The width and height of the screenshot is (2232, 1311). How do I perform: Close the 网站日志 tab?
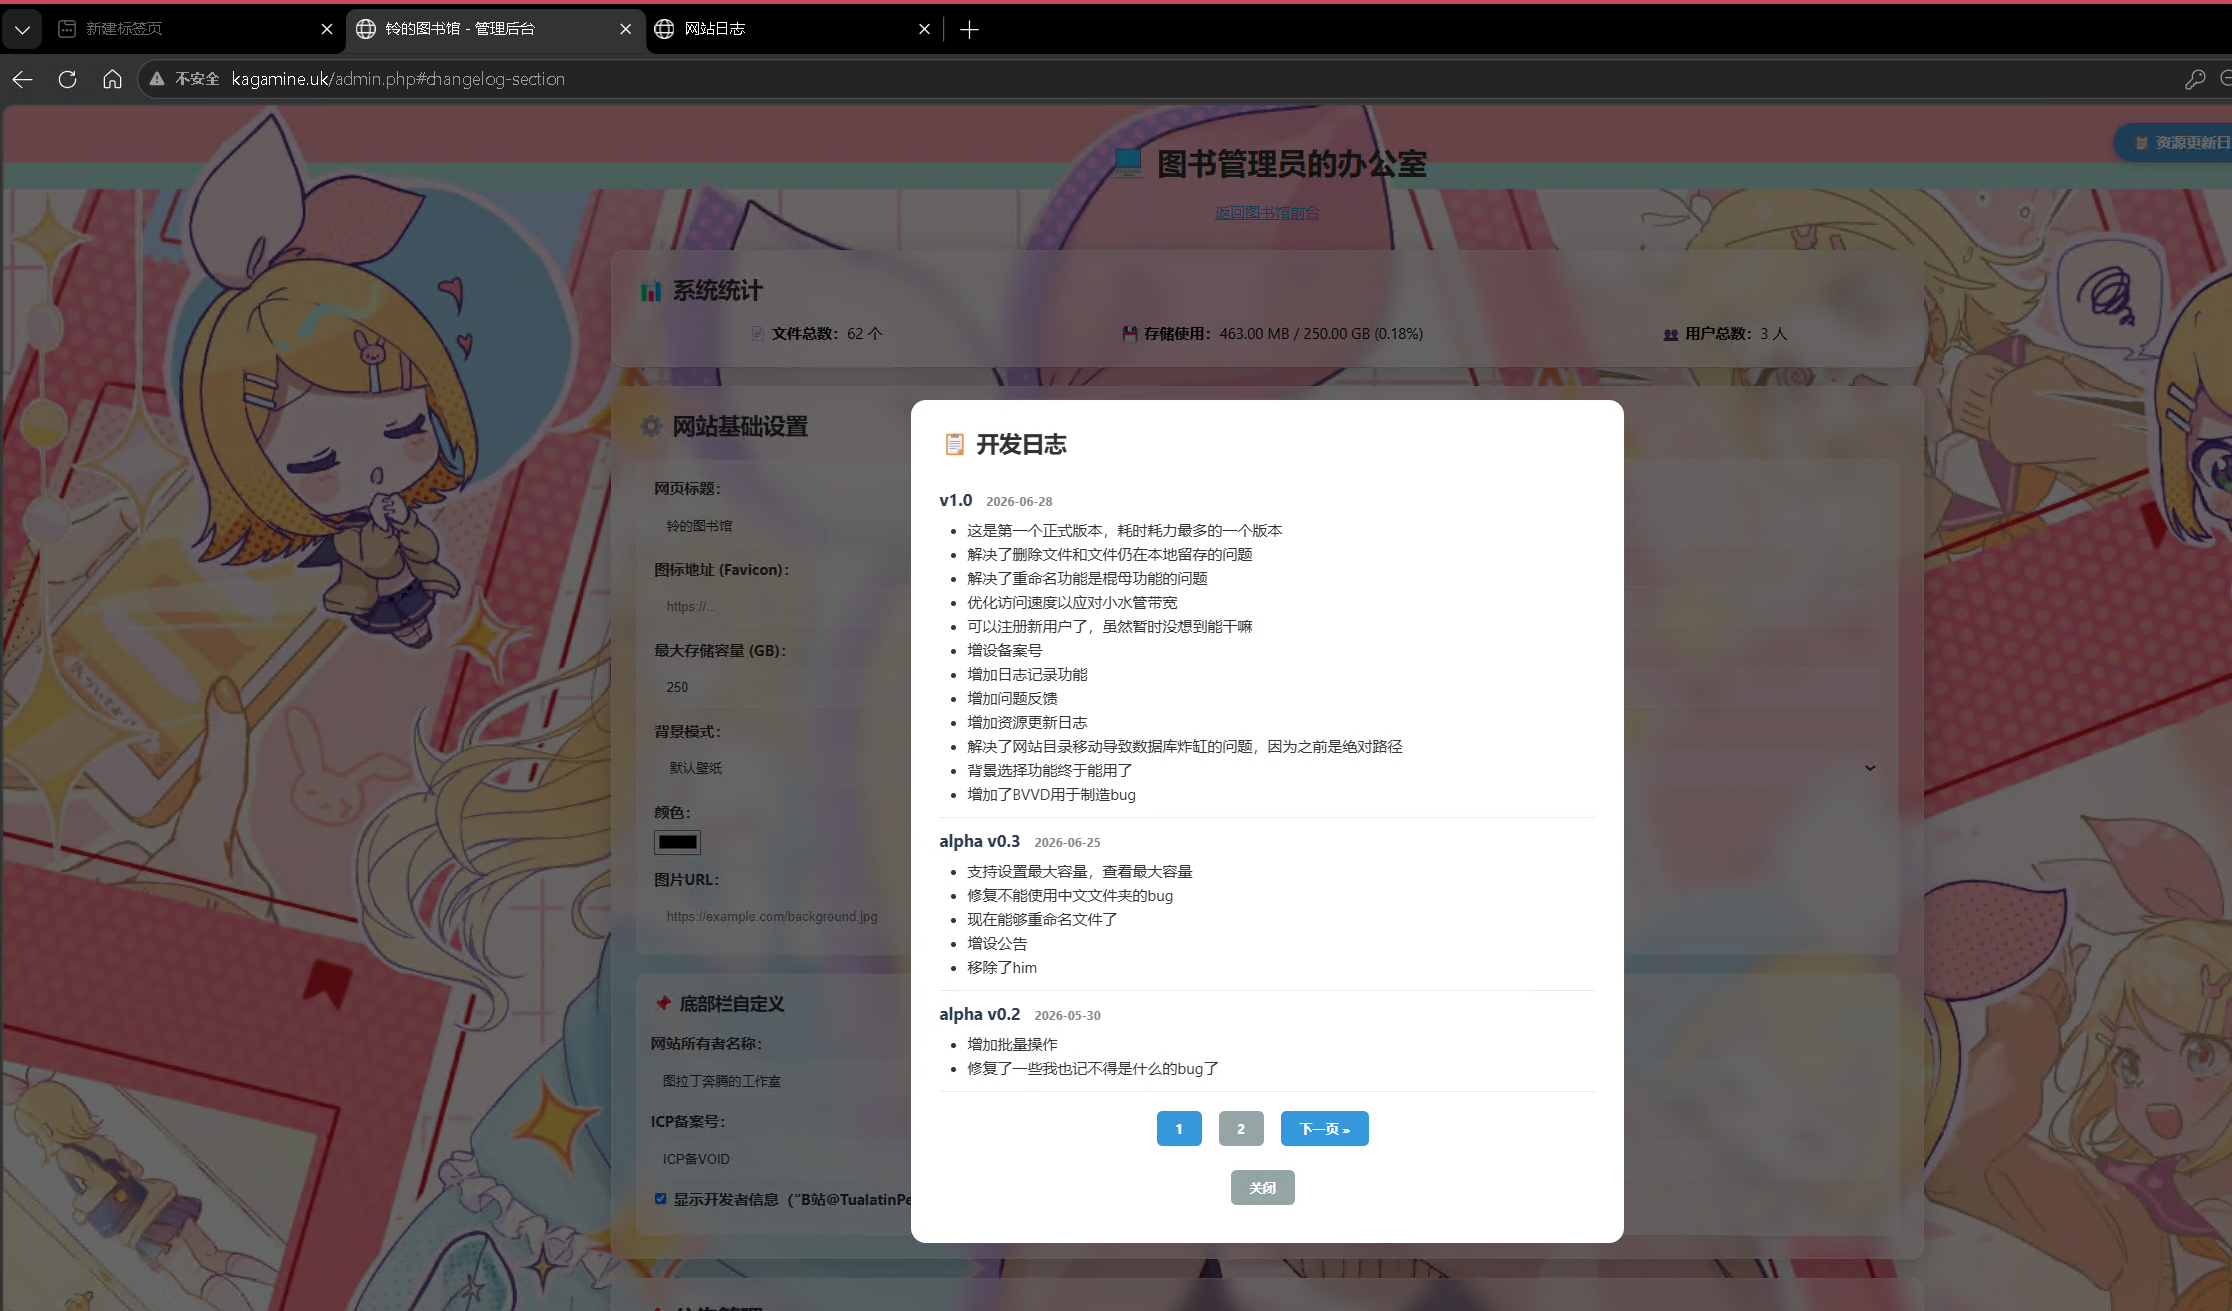[924, 29]
